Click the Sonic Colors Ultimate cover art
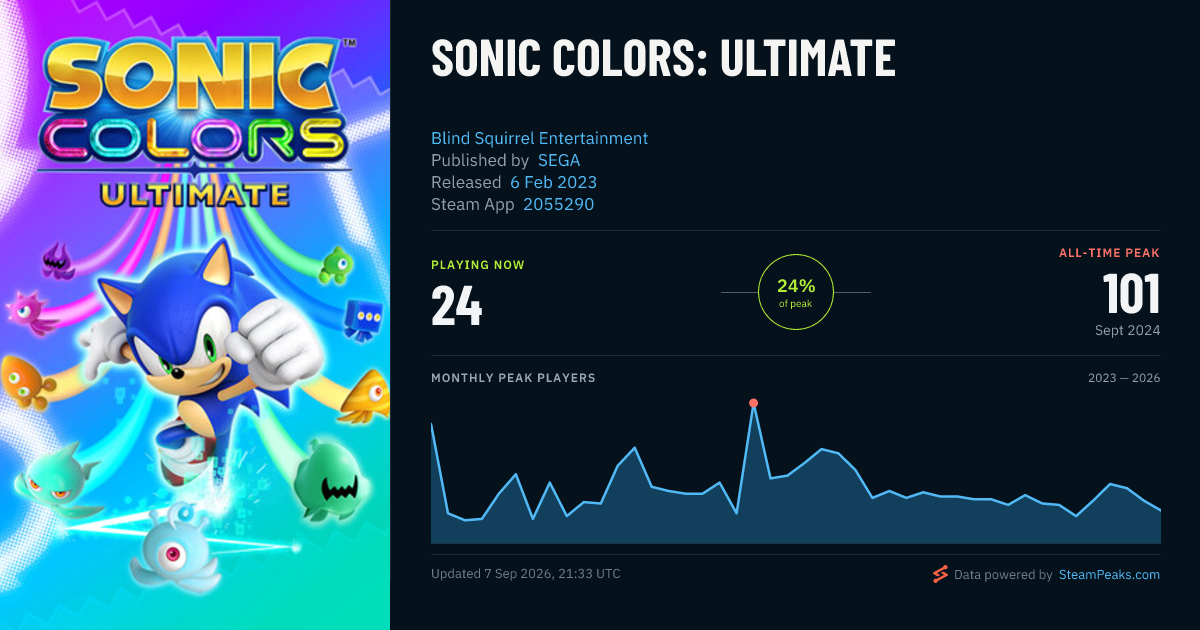1200x630 pixels. (x=195, y=315)
